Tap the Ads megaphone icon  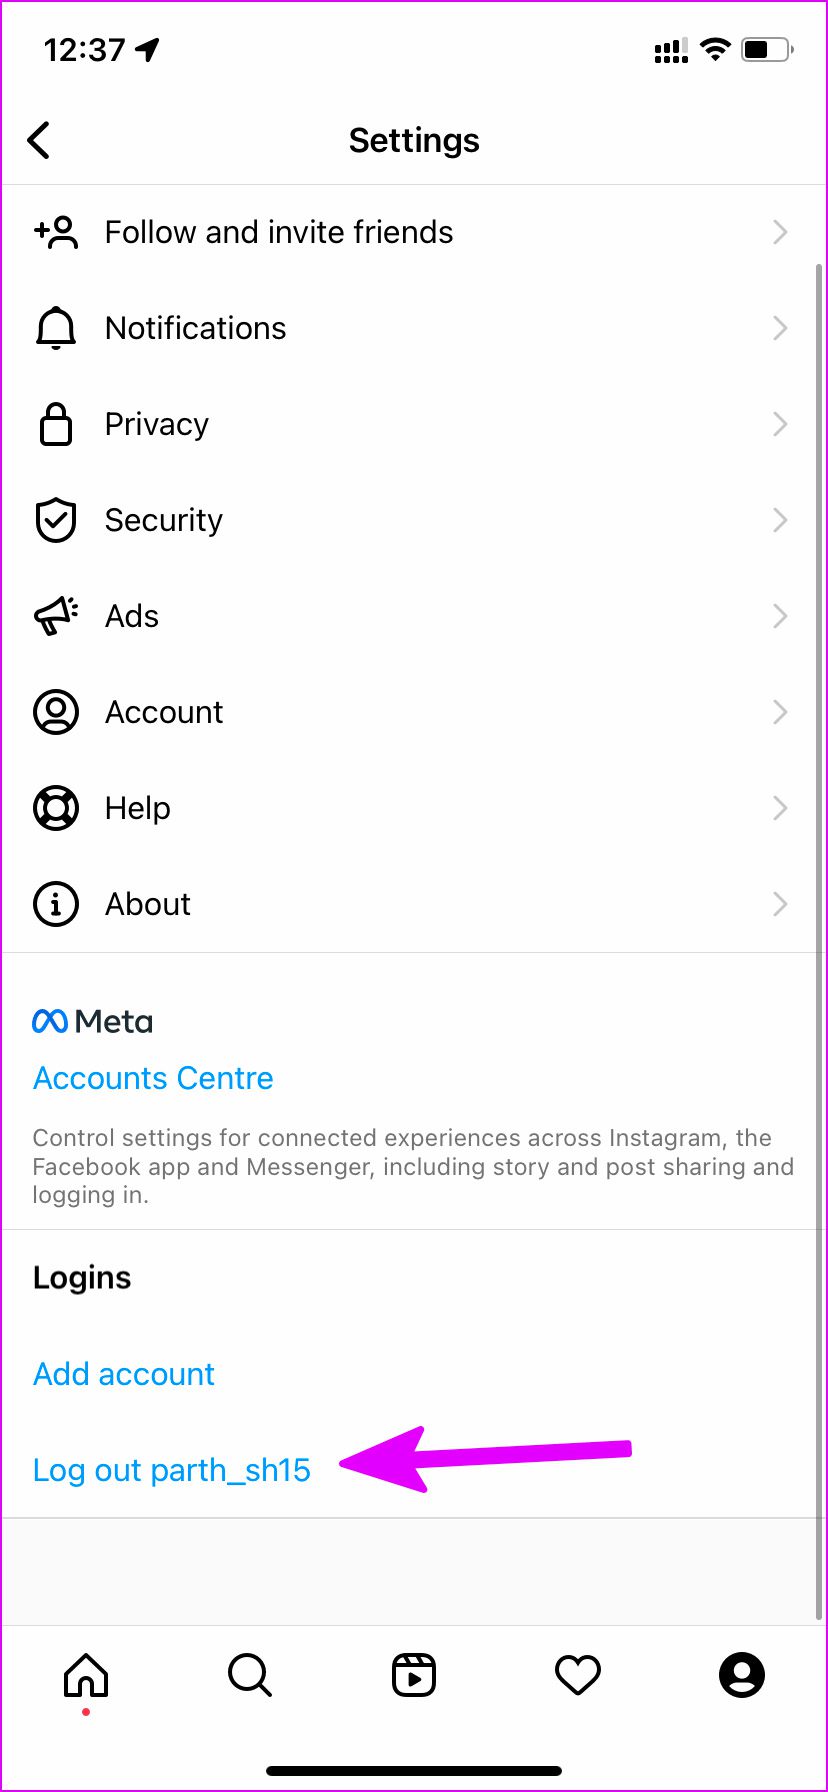coord(56,616)
